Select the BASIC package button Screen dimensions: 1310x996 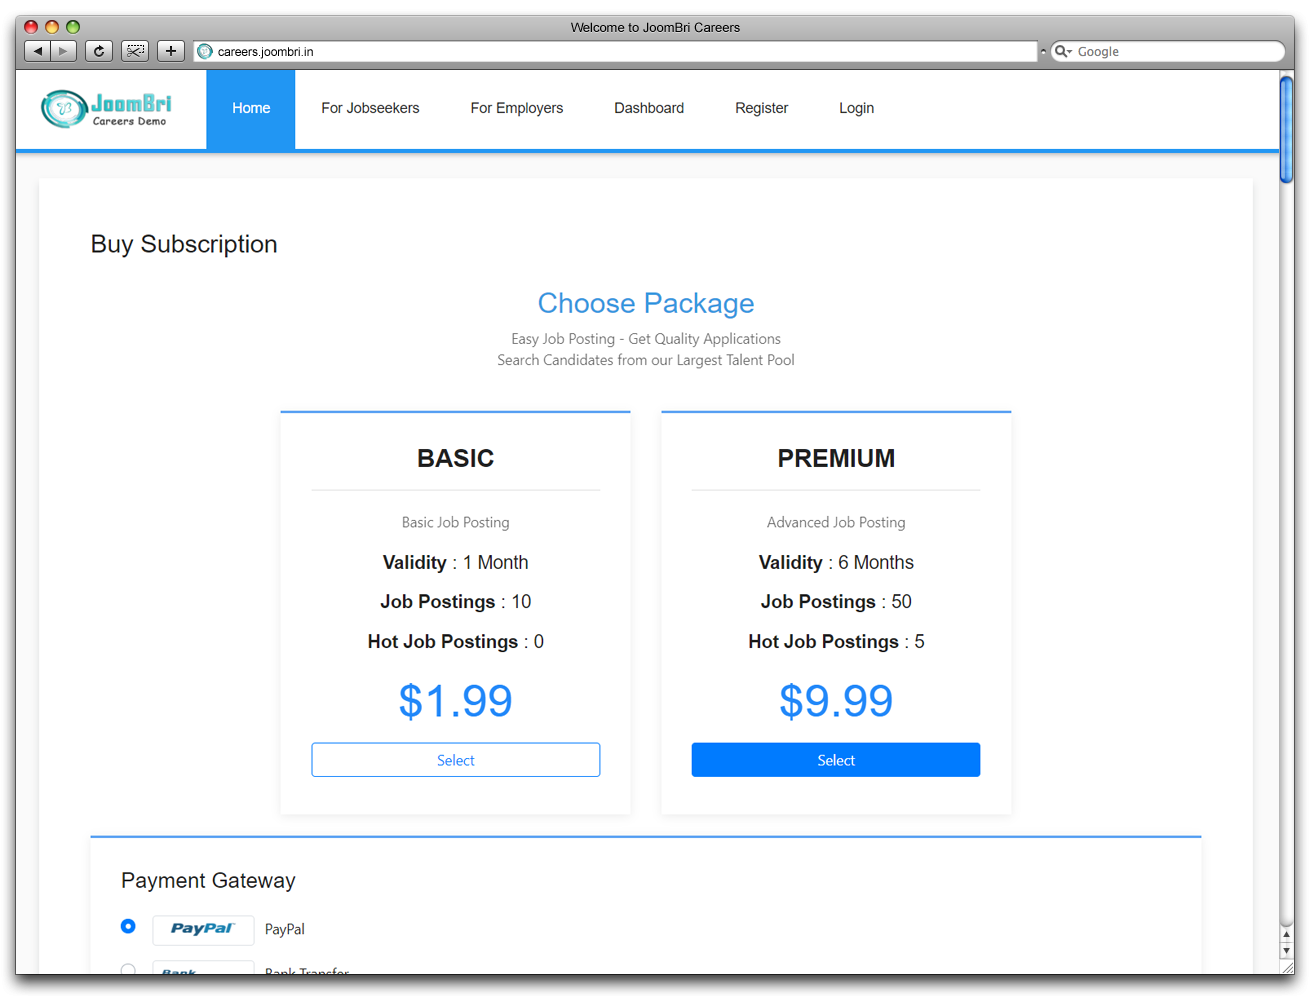pos(456,760)
